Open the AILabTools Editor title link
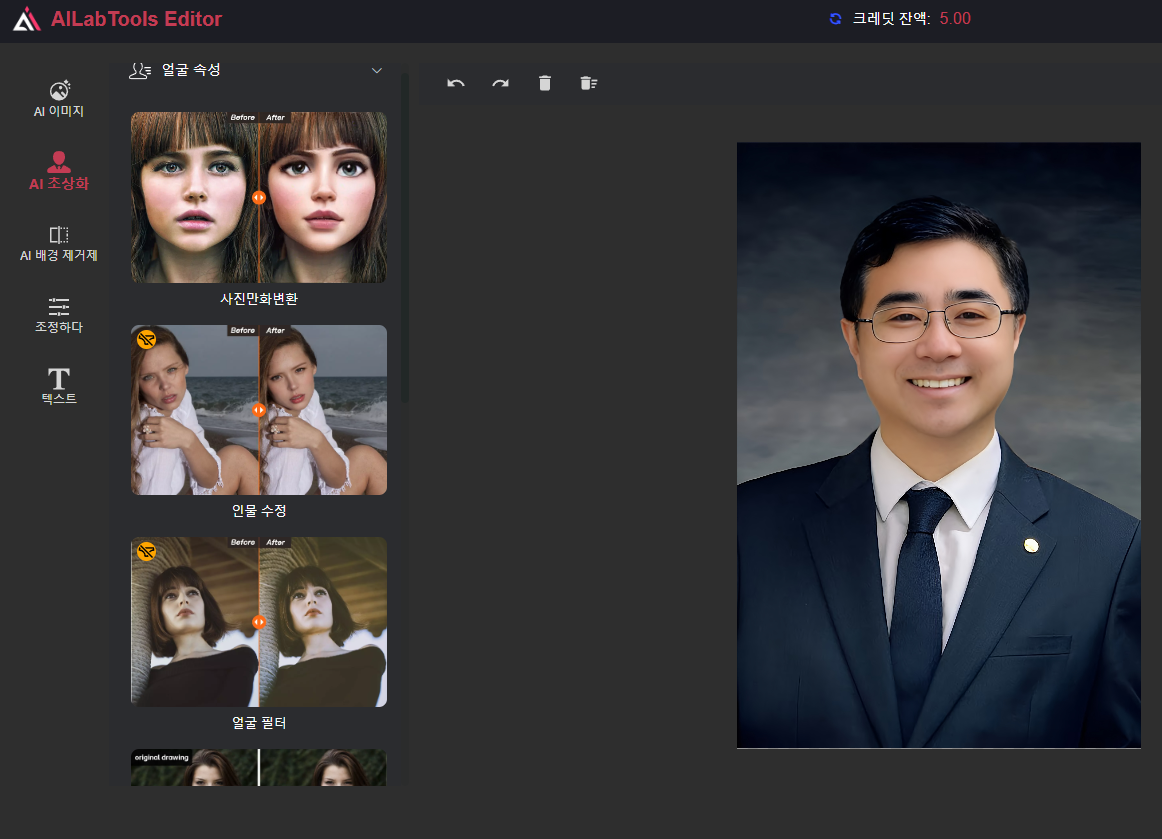Image resolution: width=1162 pixels, height=839 pixels. point(136,19)
